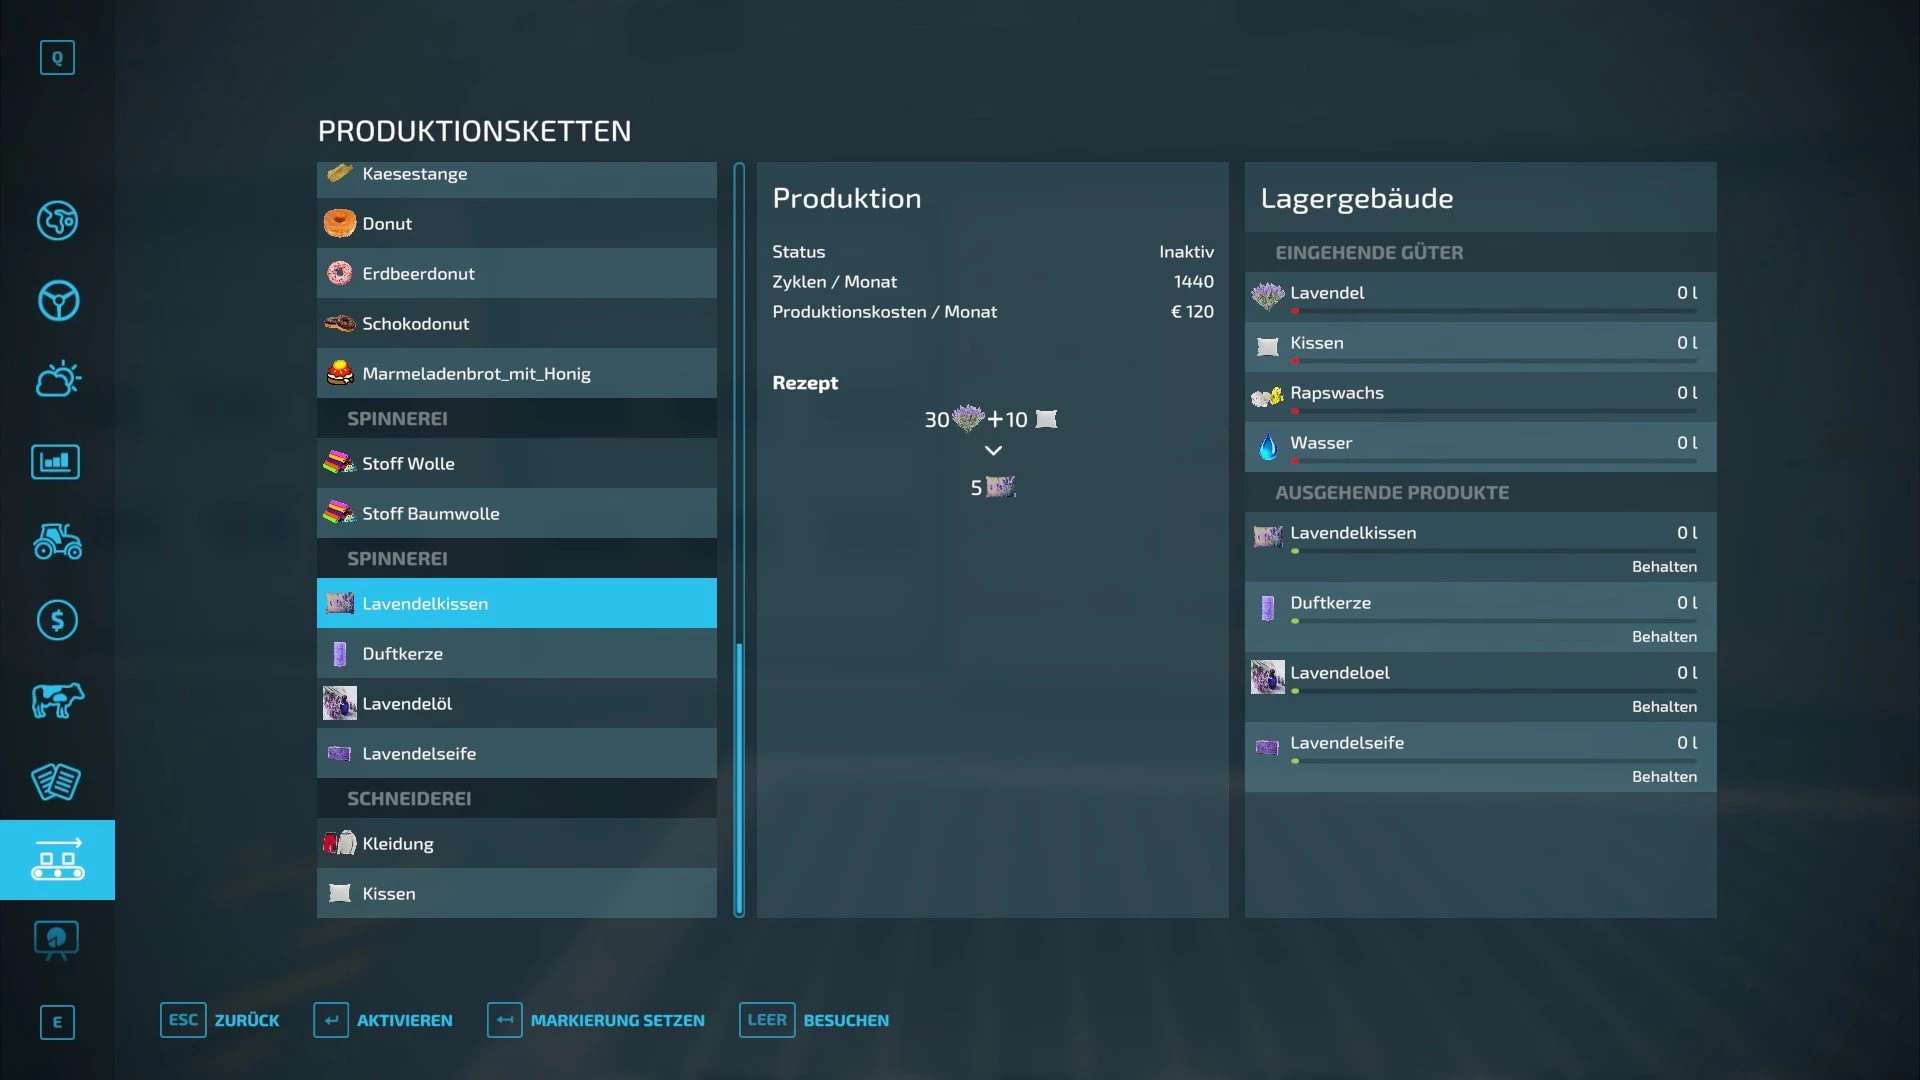
Task: Open the statistics chart page icon
Action: (x=56, y=462)
